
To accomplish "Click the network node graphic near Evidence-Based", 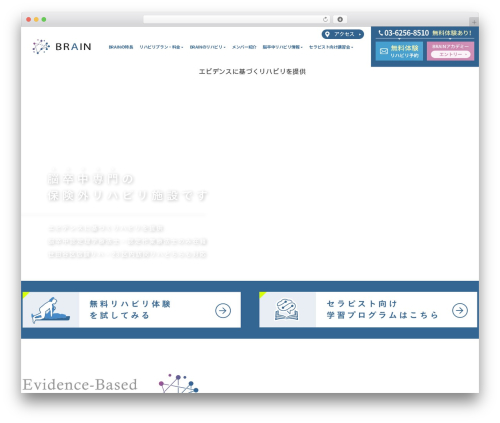I will (x=178, y=383).
